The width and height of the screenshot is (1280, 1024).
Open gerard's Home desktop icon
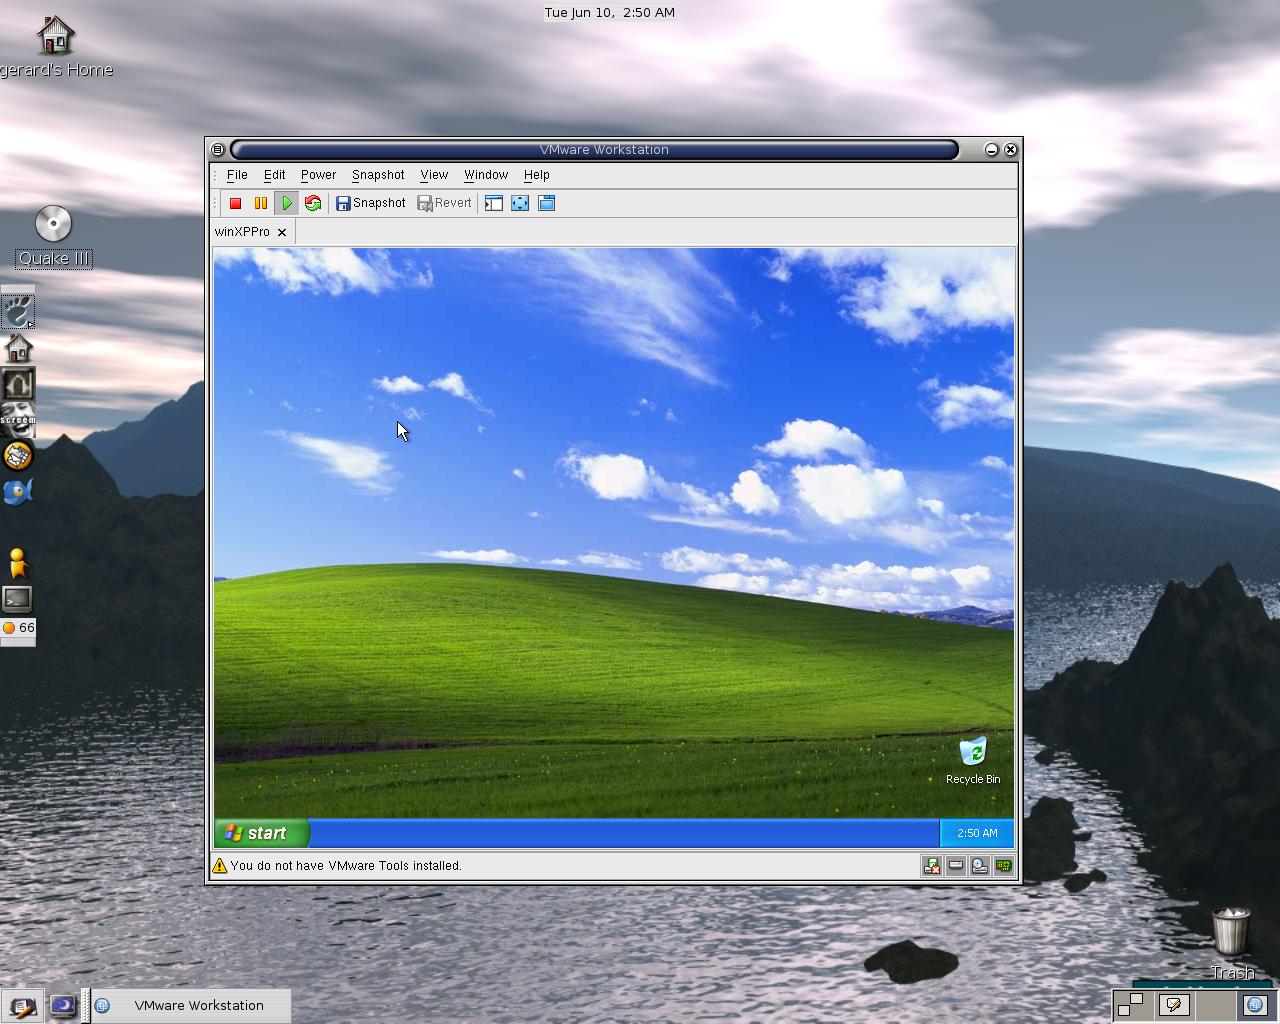(x=55, y=47)
